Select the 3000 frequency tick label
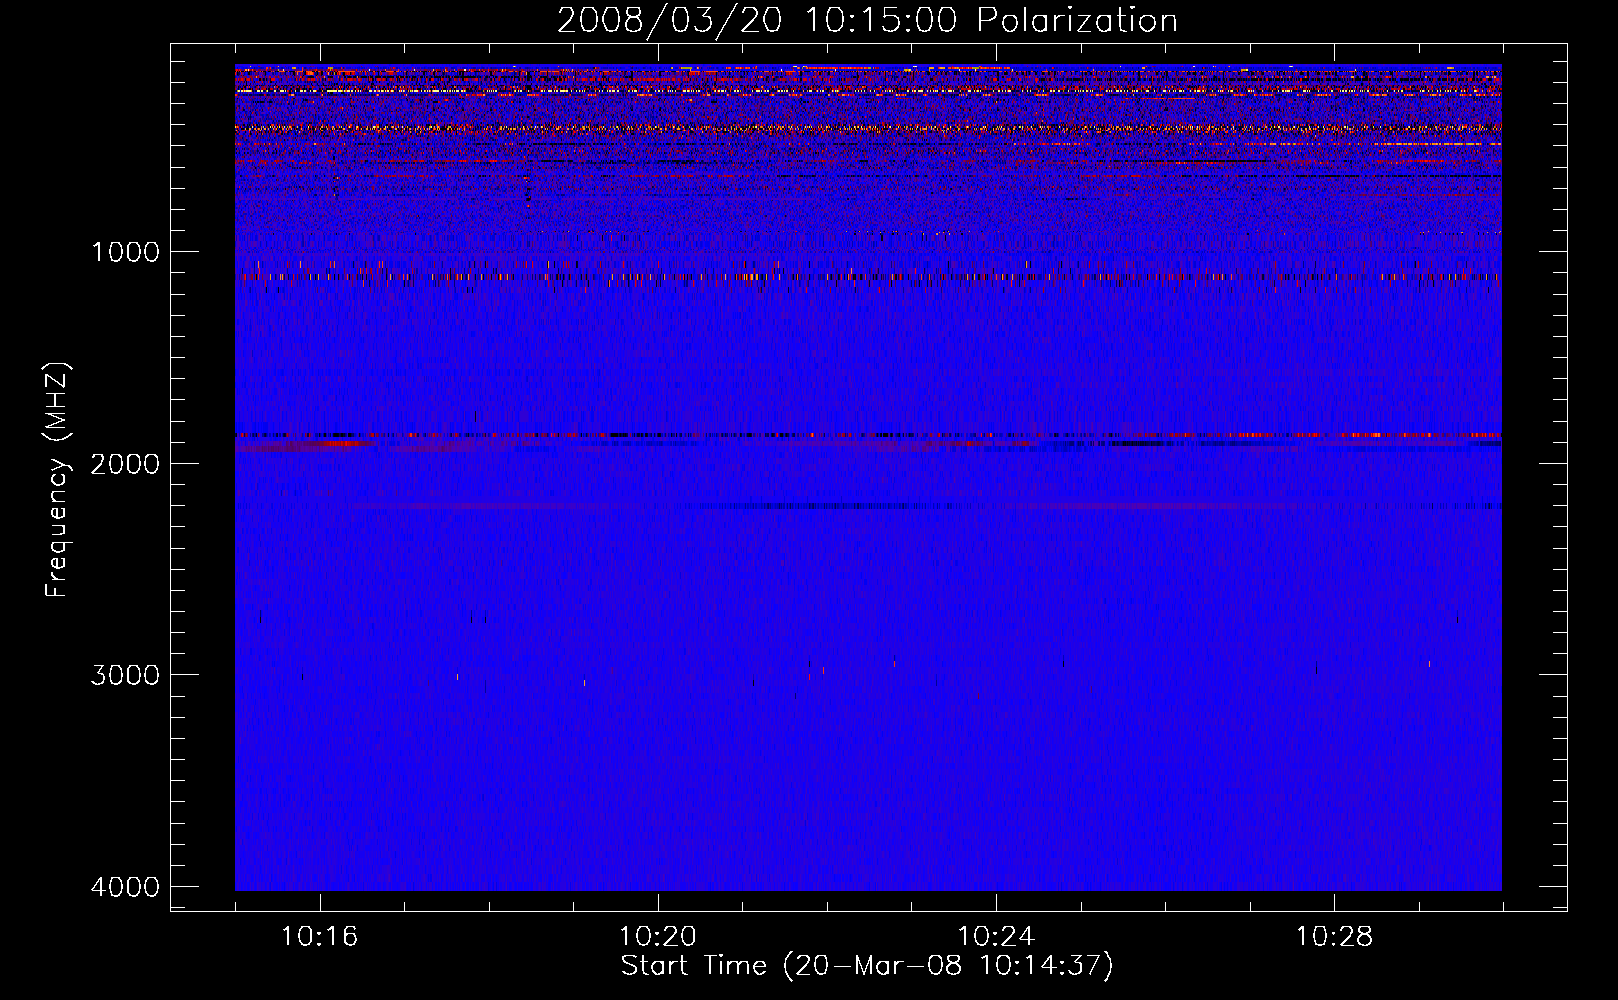Screen dimensions: 1618x1000 pos(125,675)
